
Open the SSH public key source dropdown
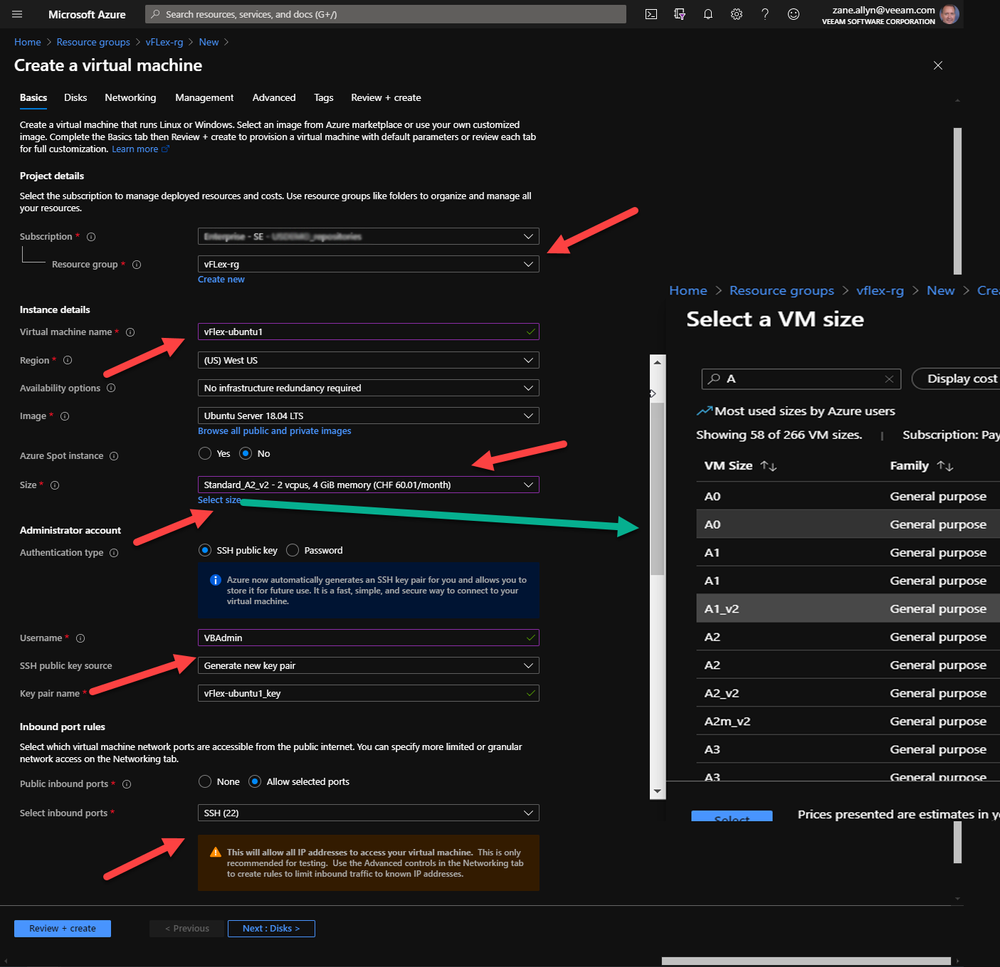[x=368, y=665]
